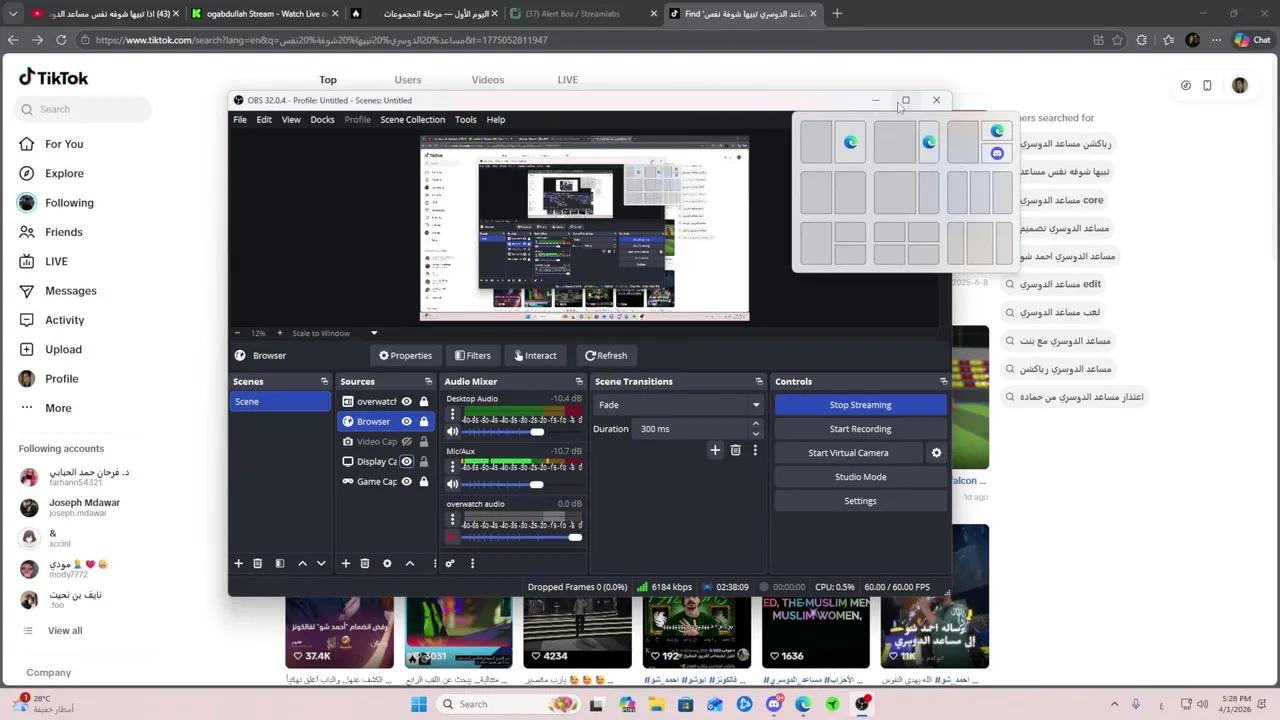Open virtual camera settings gear
This screenshot has height=720, width=1280.
[x=936, y=453]
